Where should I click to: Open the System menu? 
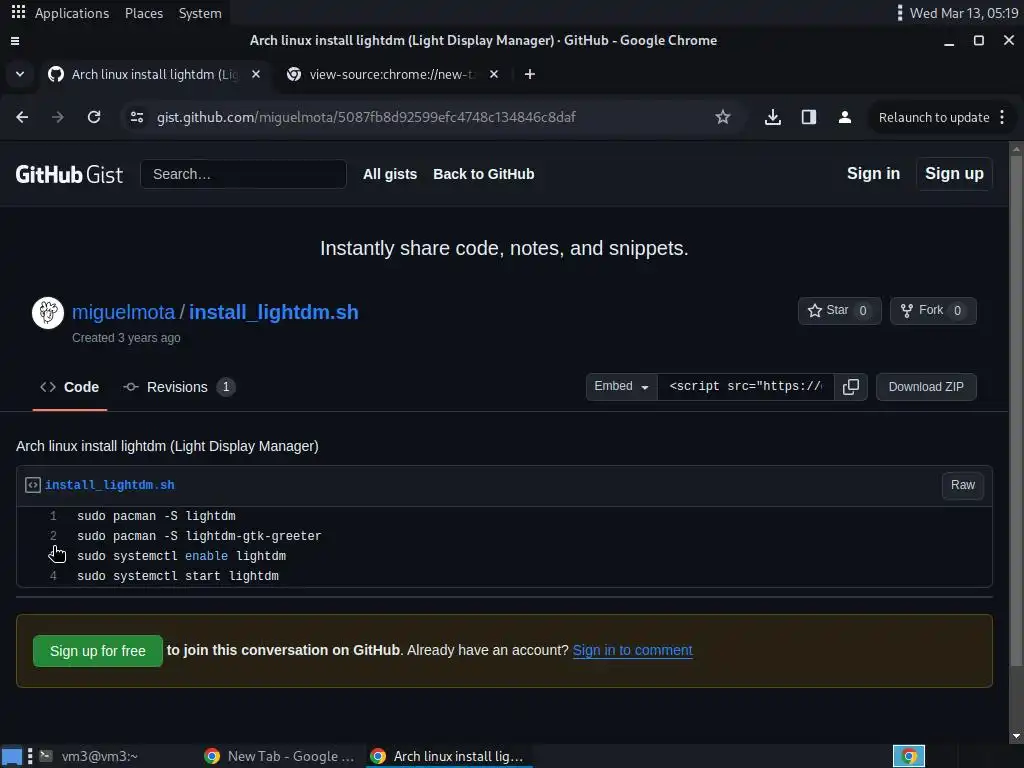[200, 13]
